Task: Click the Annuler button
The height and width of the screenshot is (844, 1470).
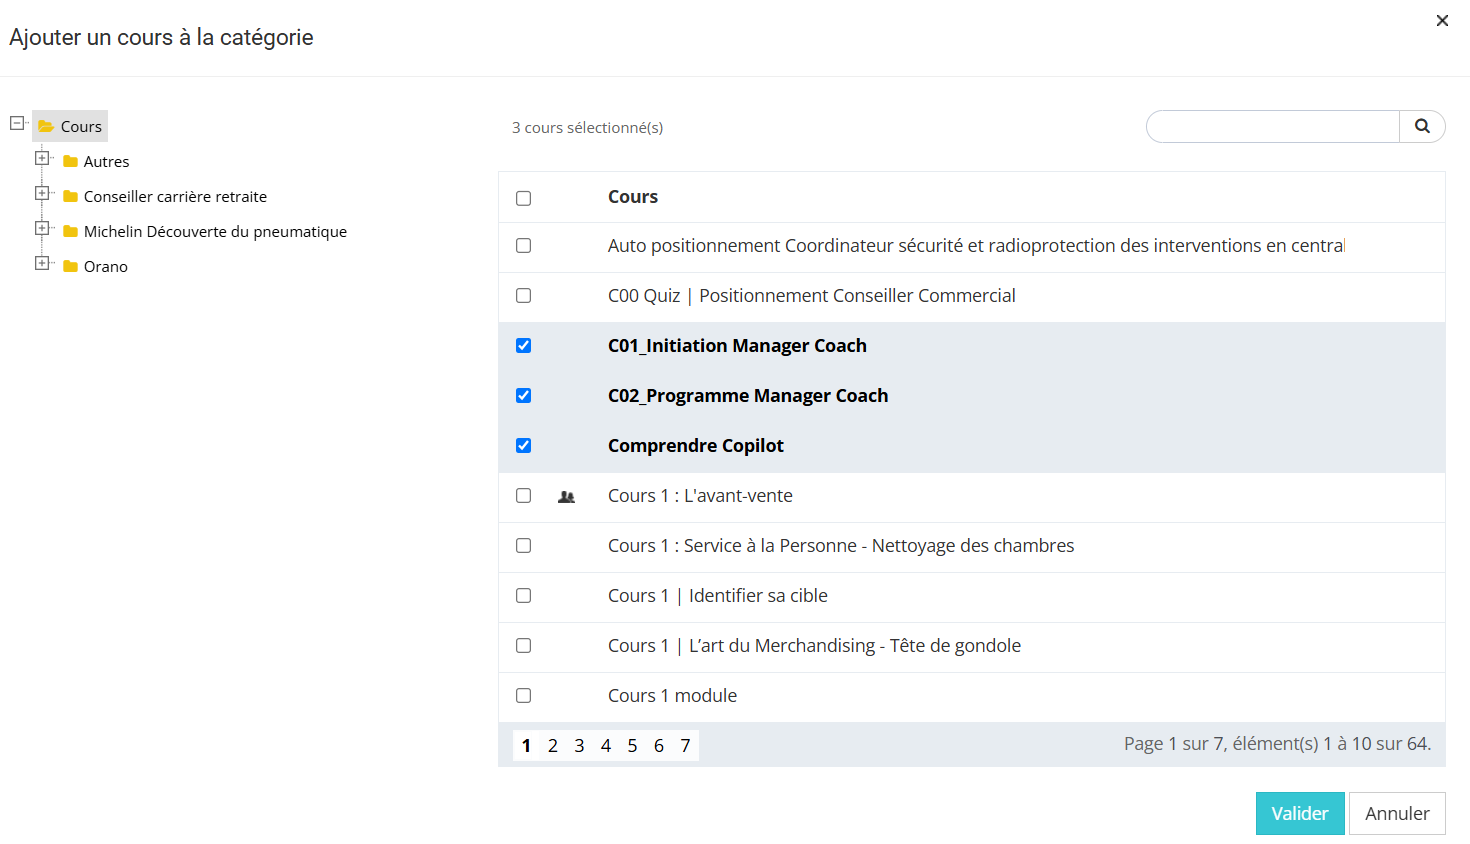Action: 1396,814
